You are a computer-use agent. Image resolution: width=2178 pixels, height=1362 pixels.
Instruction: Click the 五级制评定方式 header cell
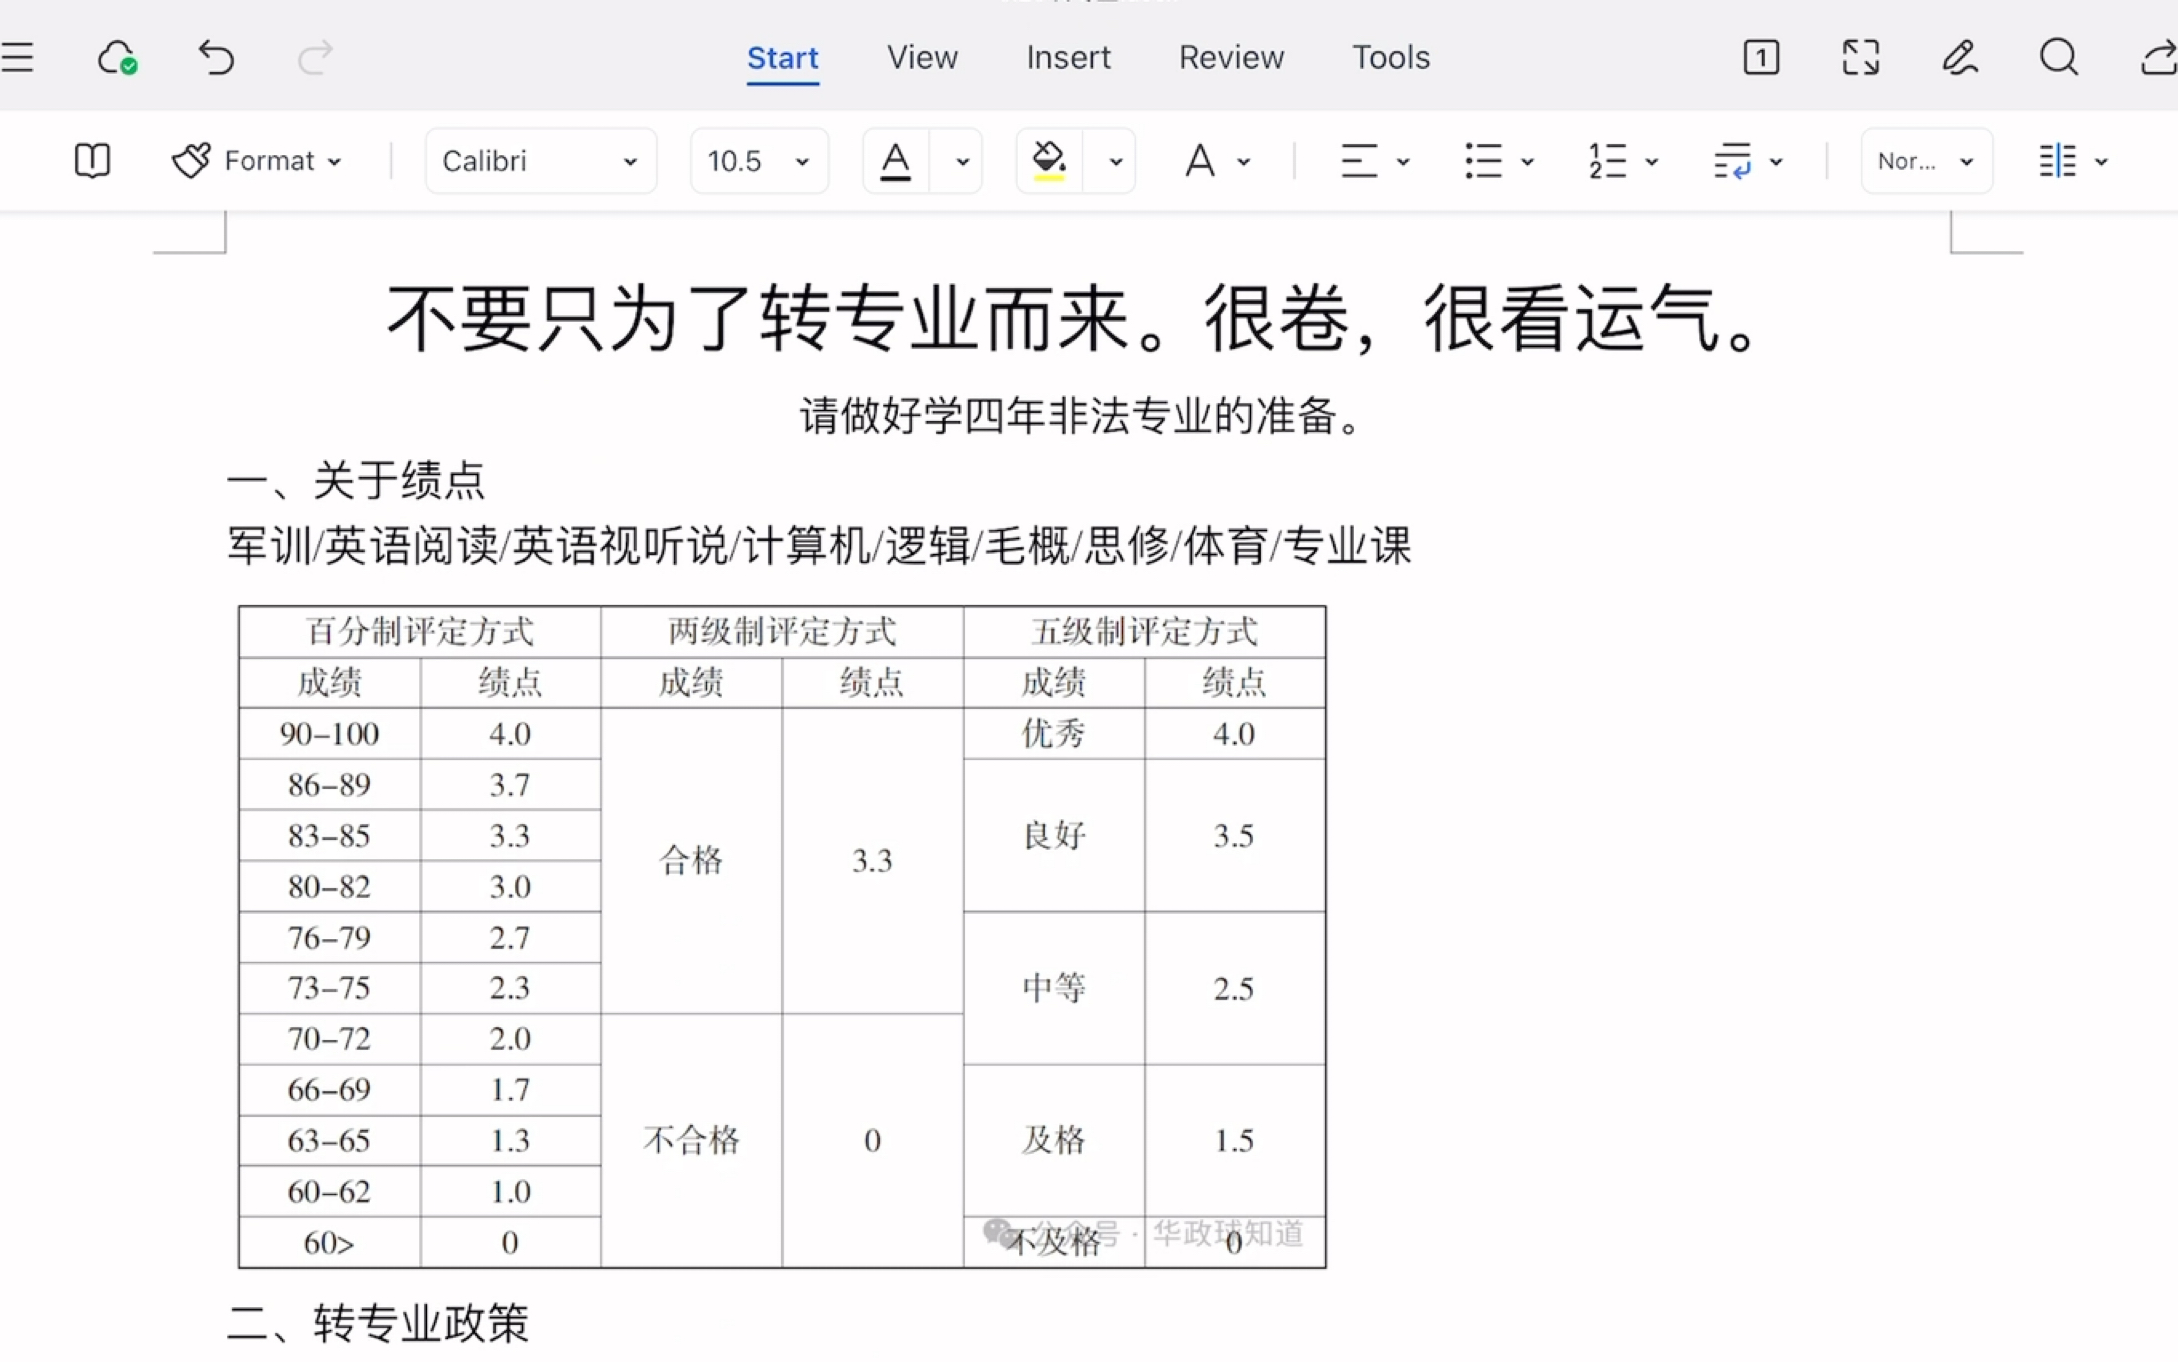pos(1144,632)
